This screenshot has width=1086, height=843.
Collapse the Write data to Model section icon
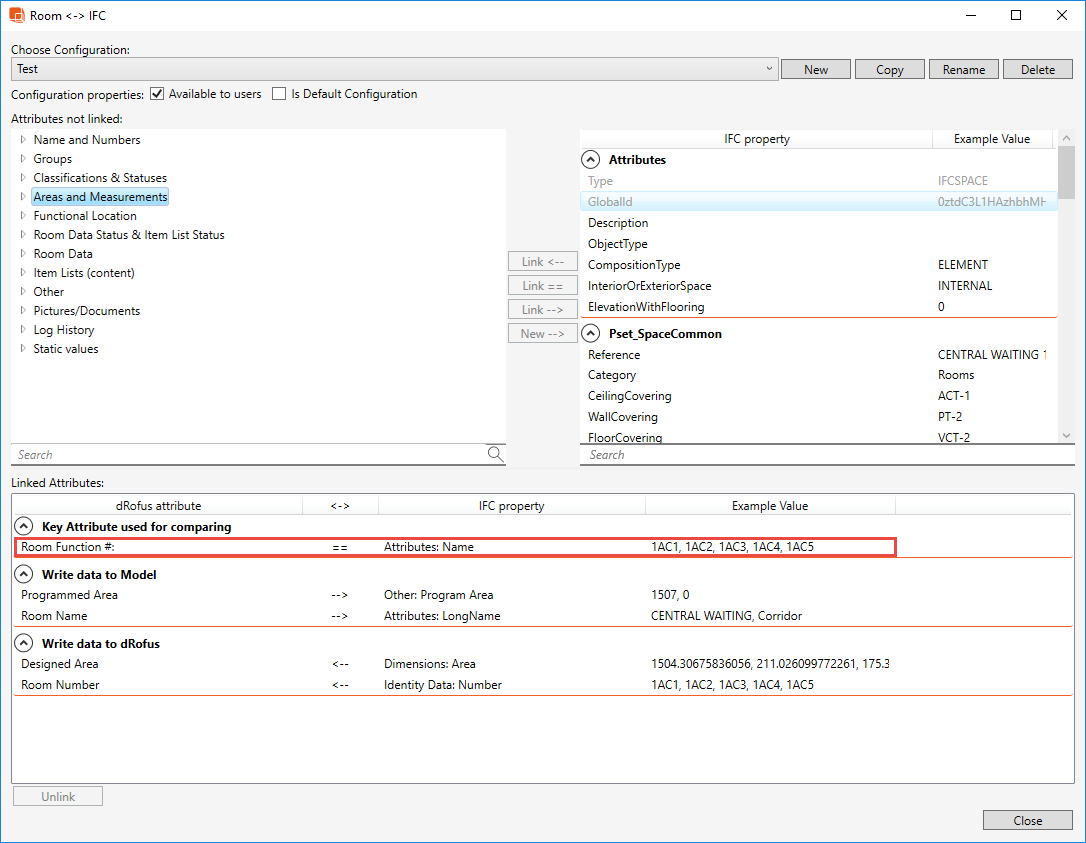[23, 574]
